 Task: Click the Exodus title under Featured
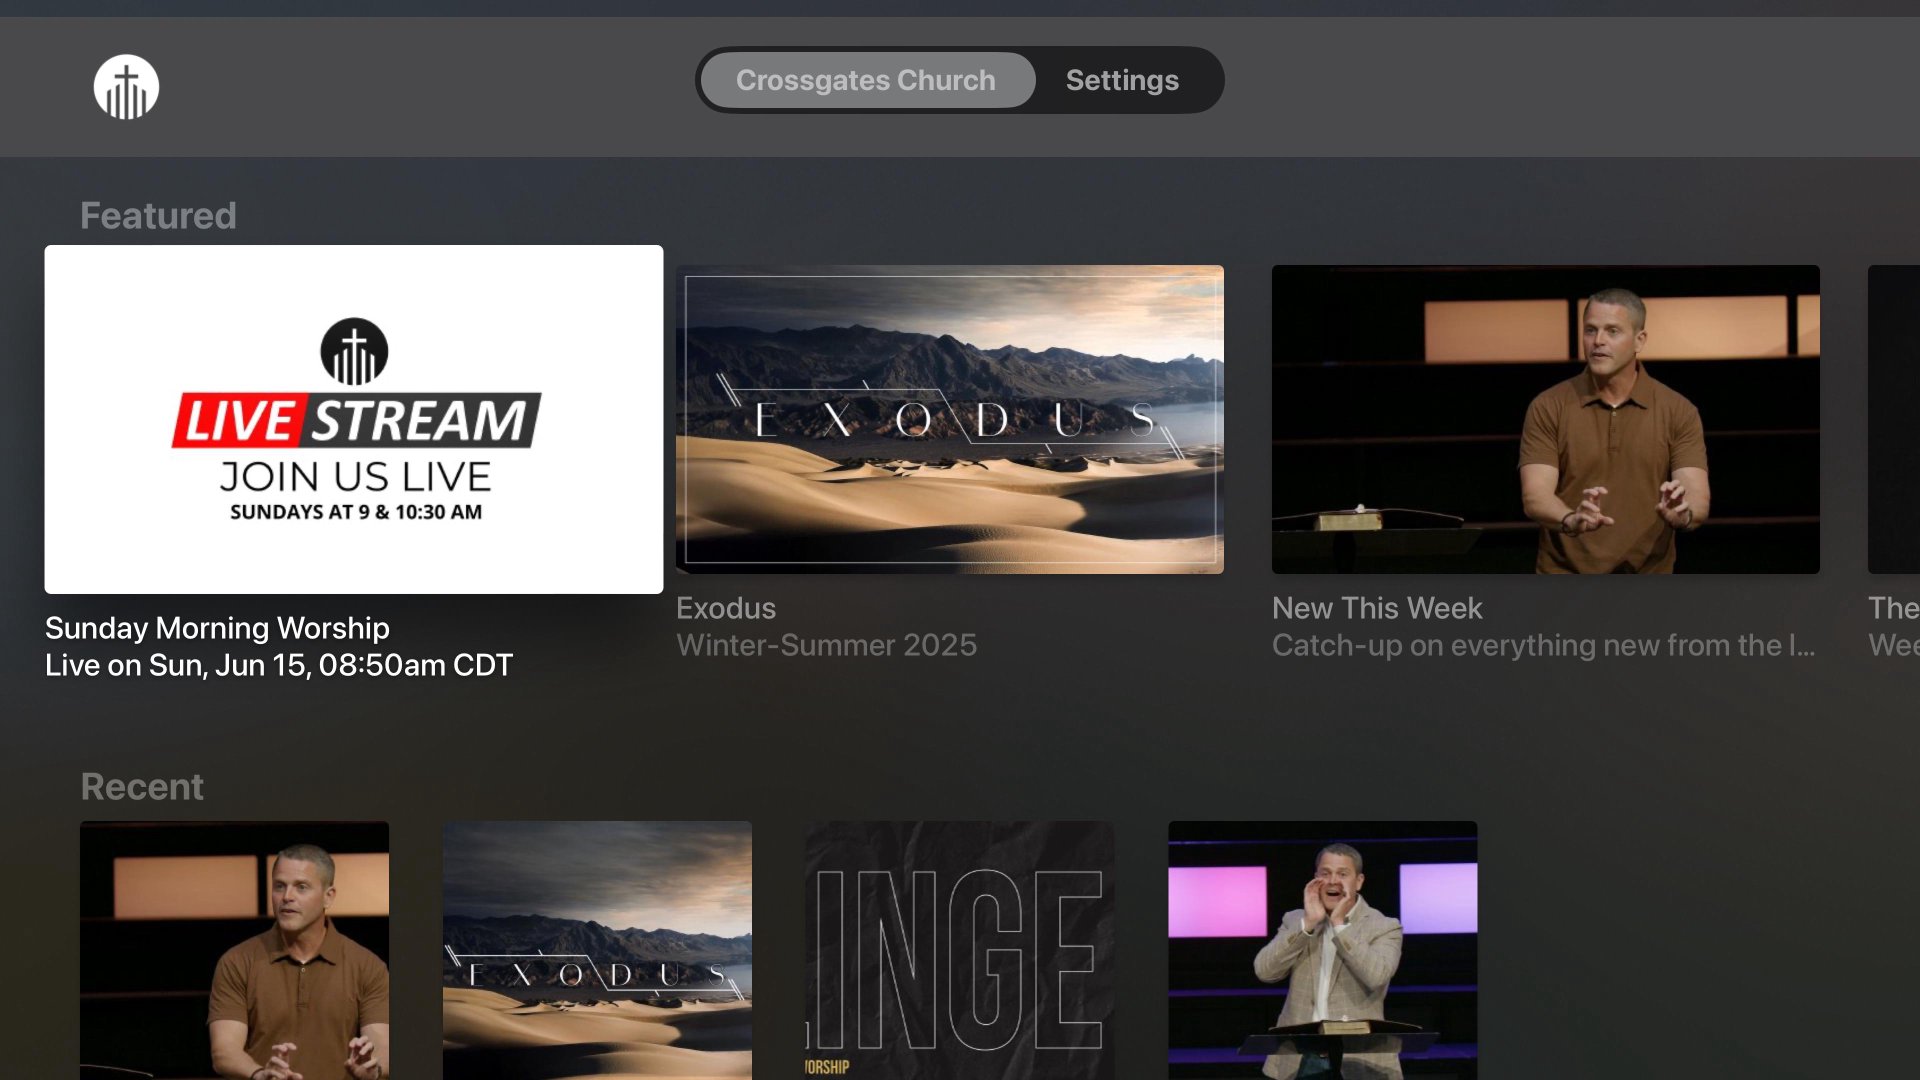click(726, 608)
